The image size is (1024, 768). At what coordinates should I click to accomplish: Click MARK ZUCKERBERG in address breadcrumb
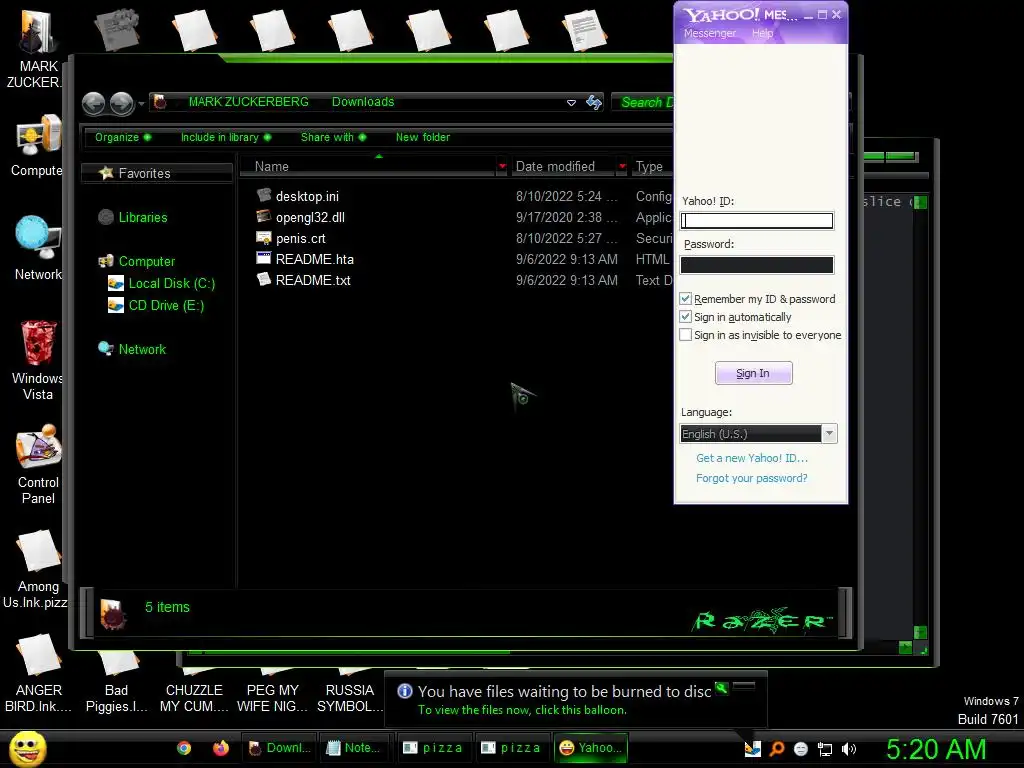[248, 102]
